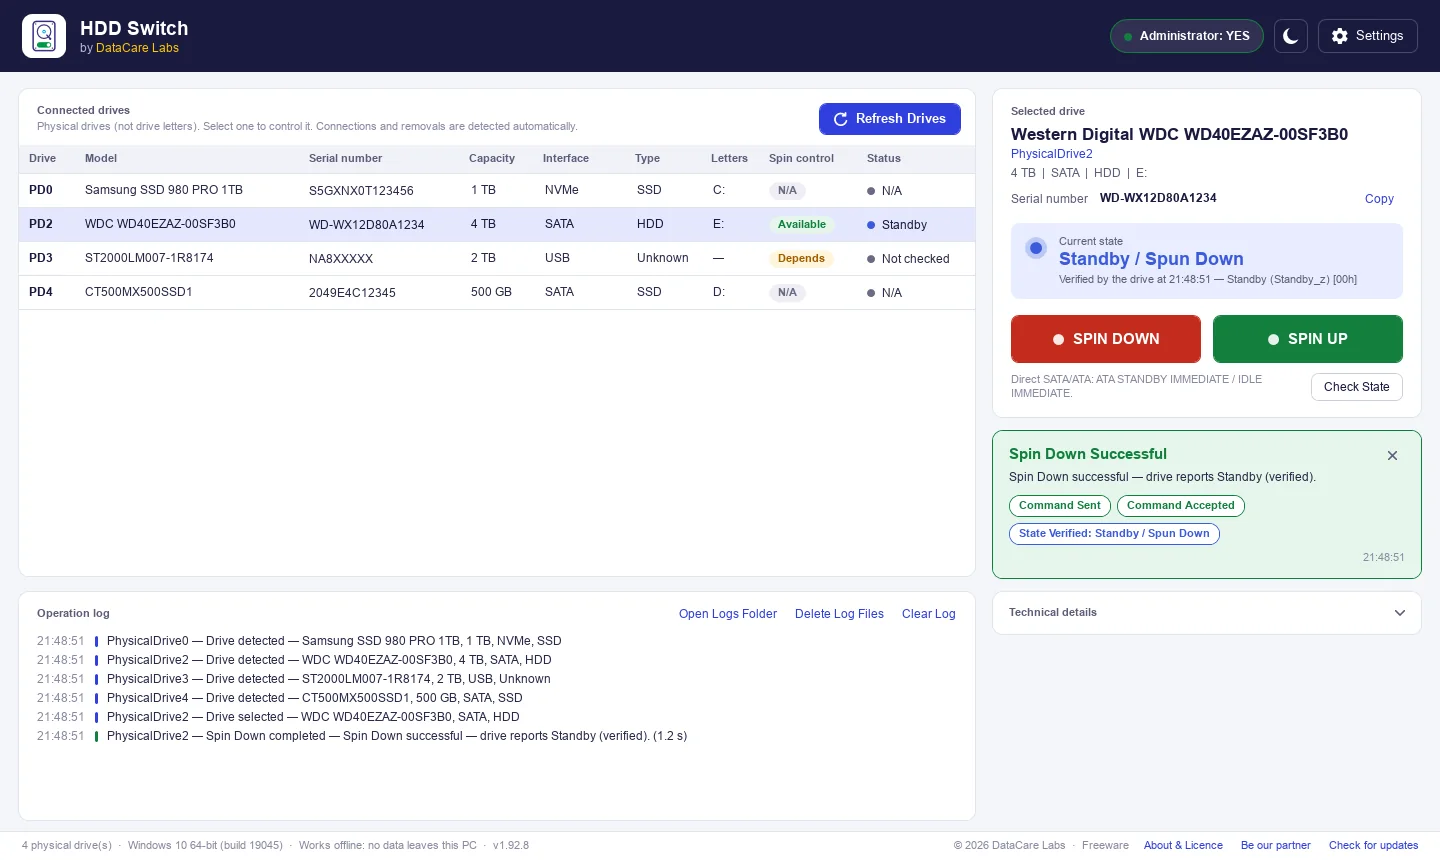Screen dimensions: 1440x860
Task: Spin up the selected drive
Action: (x=1308, y=339)
